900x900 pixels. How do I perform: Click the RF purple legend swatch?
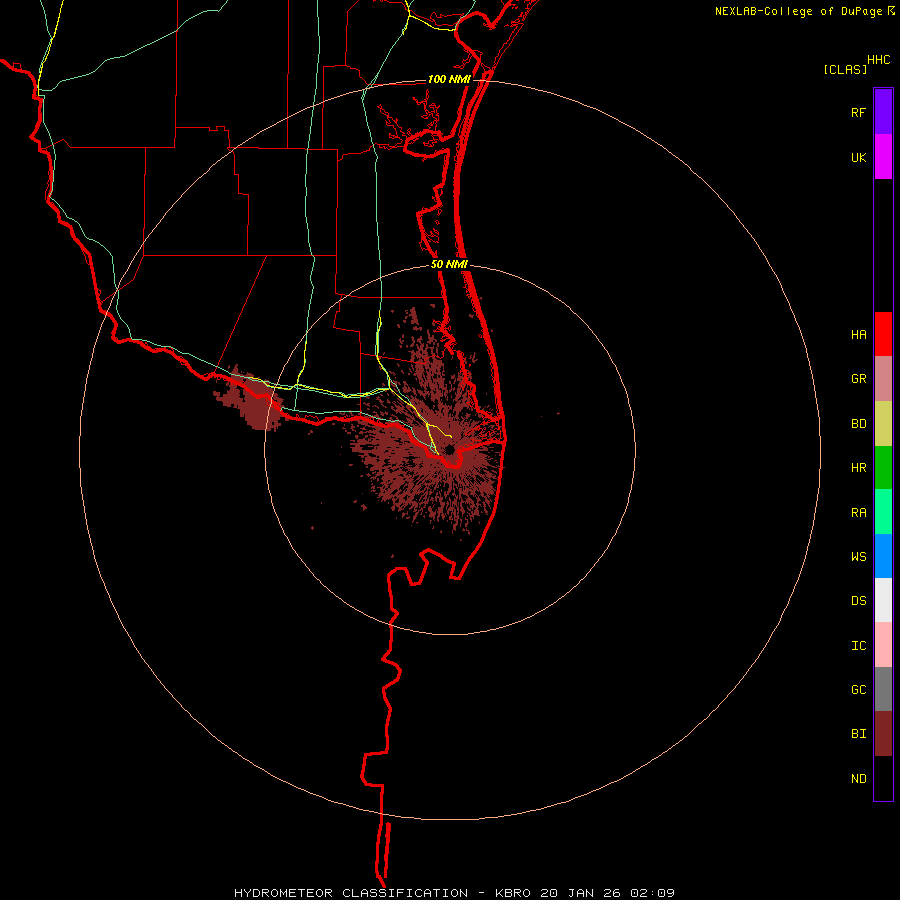[883, 112]
